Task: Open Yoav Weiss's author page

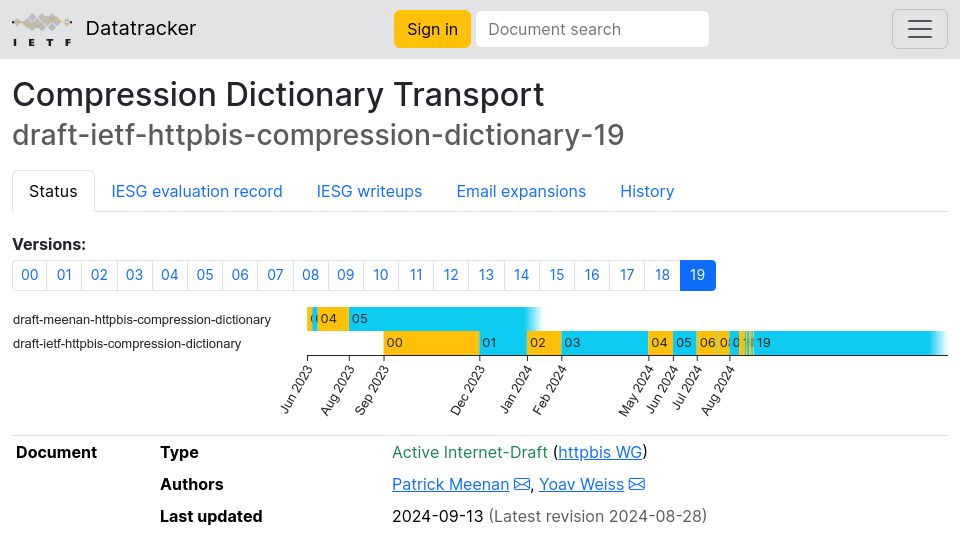Action: coord(582,484)
